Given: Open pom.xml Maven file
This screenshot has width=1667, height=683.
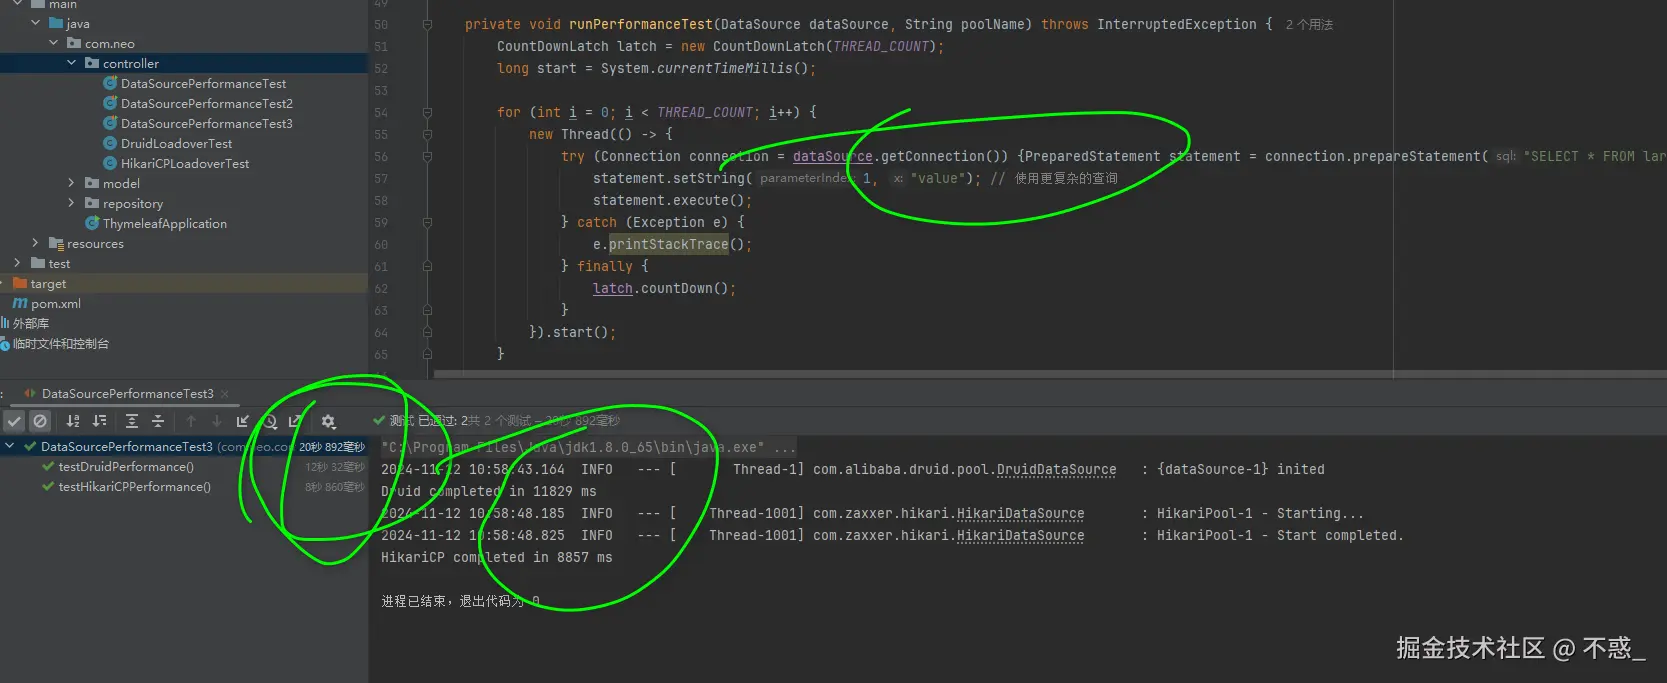Looking at the screenshot, I should point(55,303).
